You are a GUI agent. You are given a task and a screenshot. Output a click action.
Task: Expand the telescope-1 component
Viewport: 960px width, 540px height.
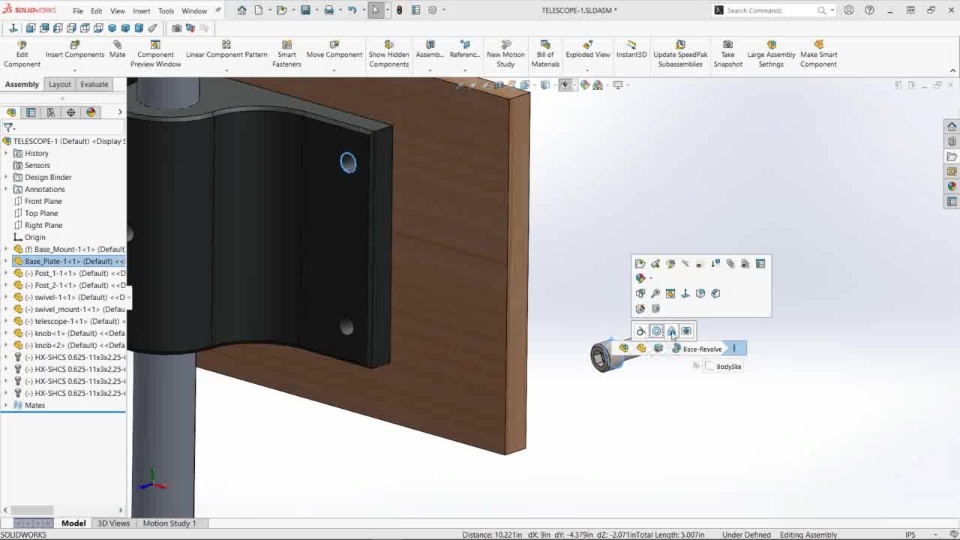tap(6, 321)
